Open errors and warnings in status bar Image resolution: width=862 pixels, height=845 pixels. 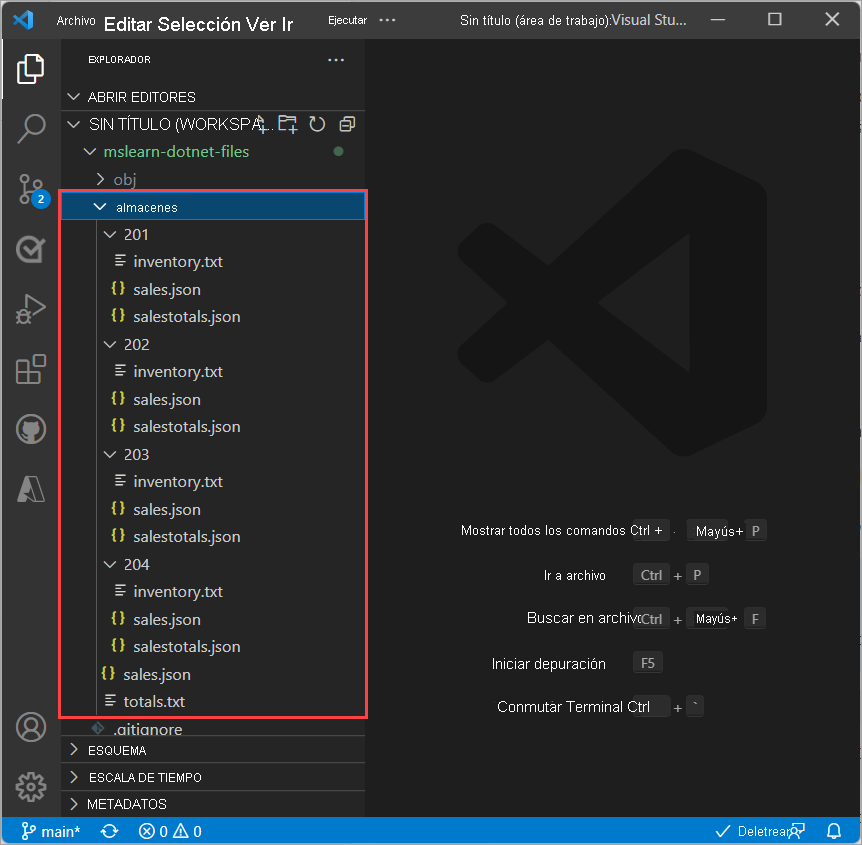[170, 831]
